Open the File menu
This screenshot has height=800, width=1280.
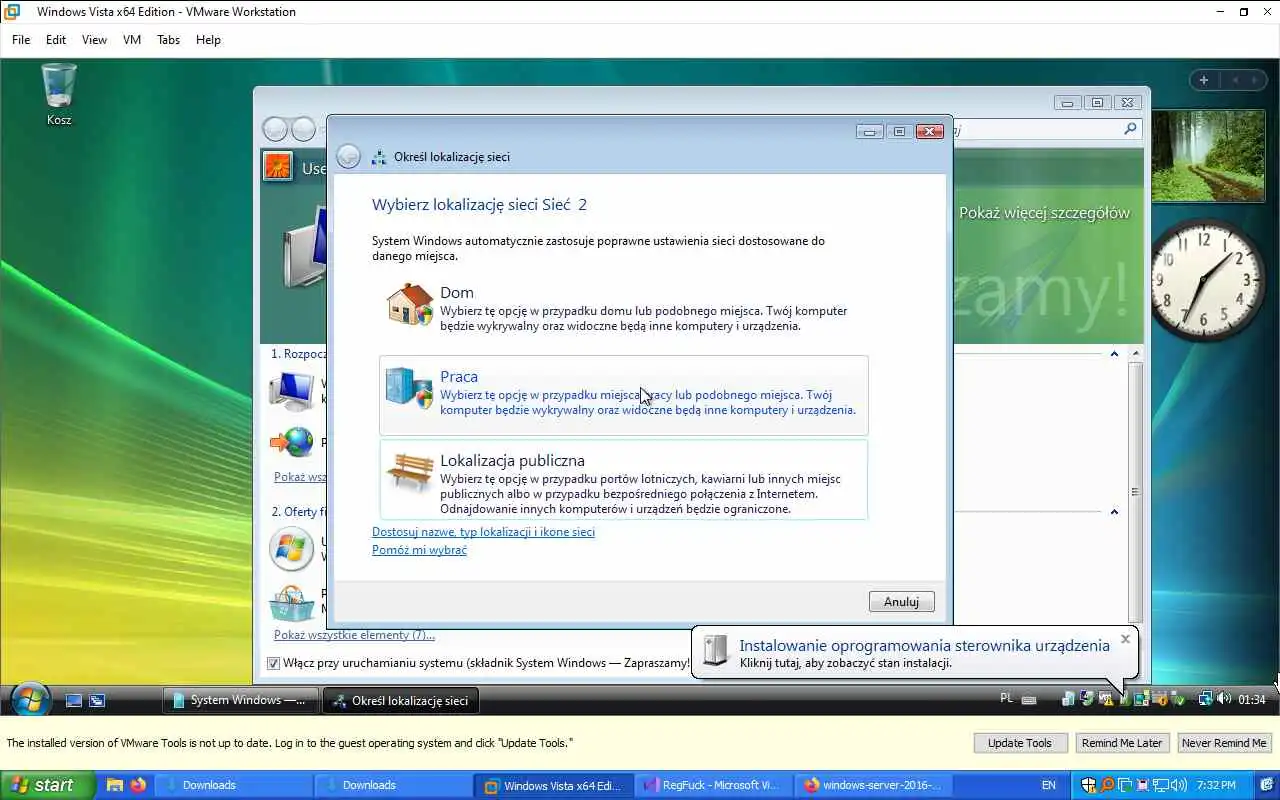(x=21, y=40)
